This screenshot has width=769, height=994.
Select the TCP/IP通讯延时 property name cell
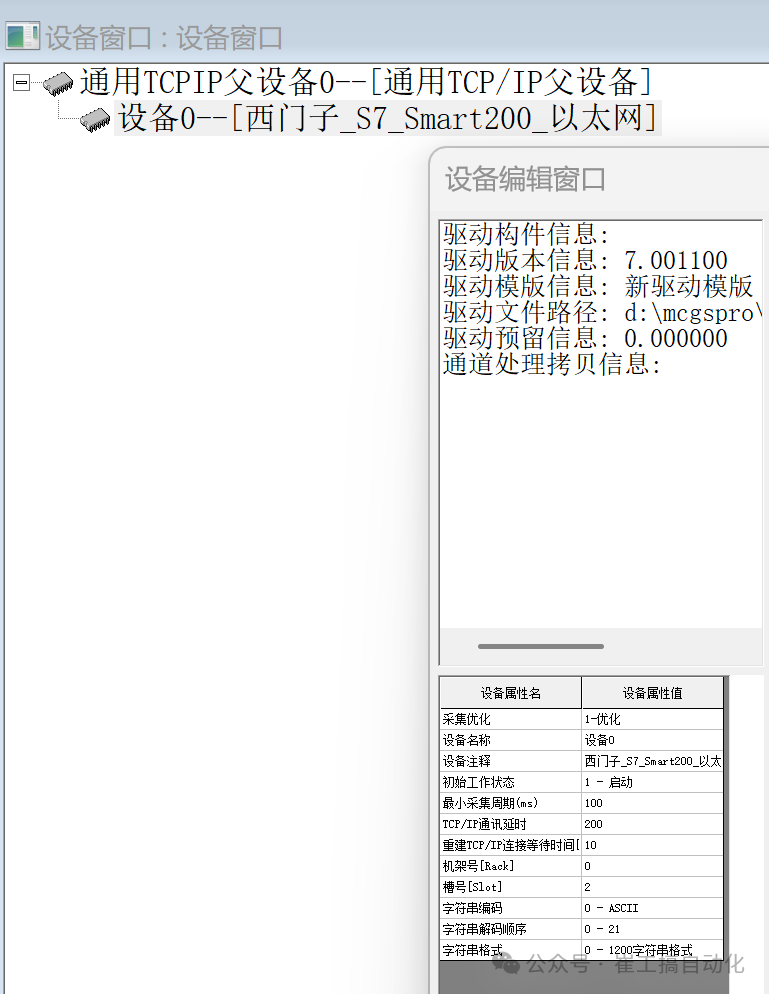510,823
